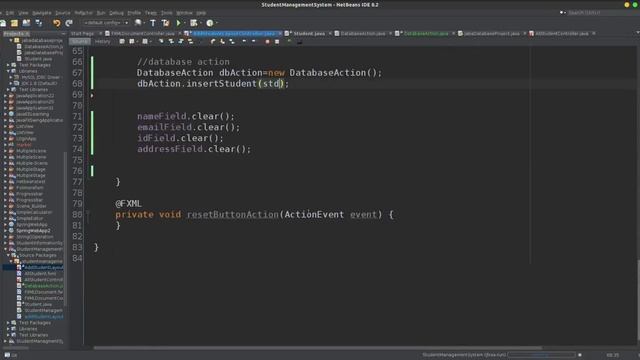
Task: Switch to AllStudentController.java tab
Action: tap(562, 33)
